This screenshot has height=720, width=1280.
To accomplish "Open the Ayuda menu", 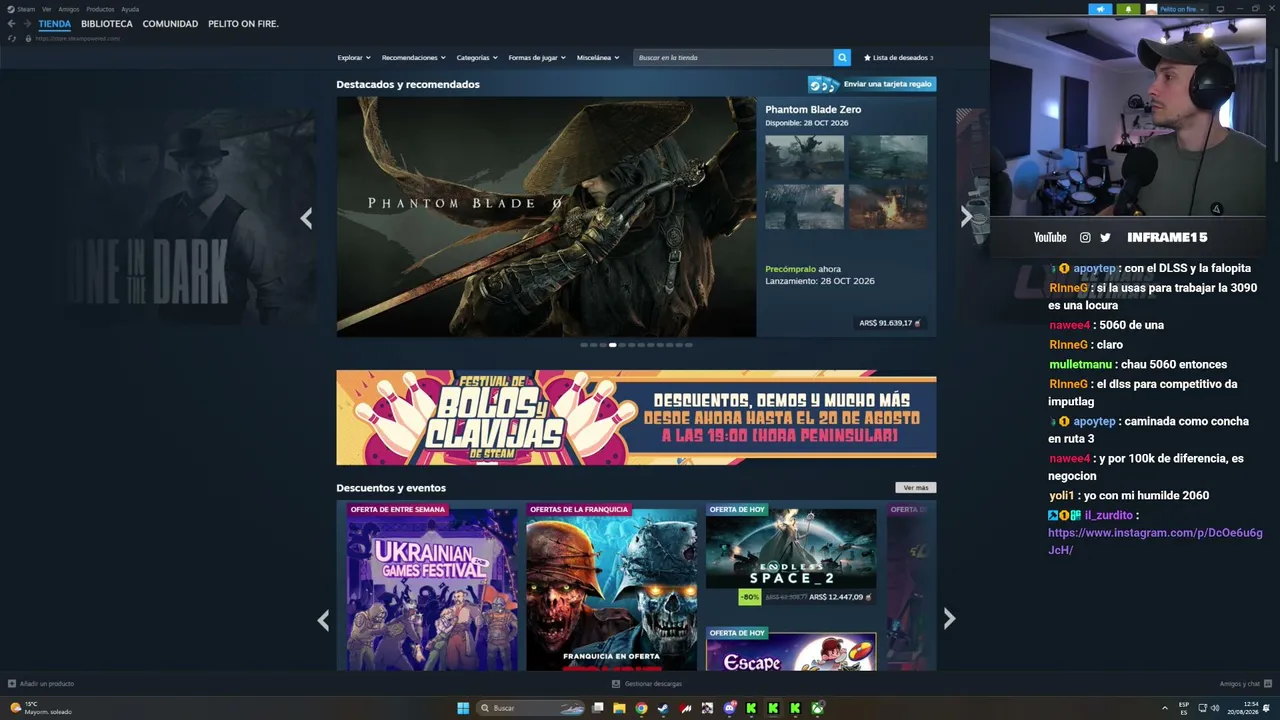I will point(130,9).
